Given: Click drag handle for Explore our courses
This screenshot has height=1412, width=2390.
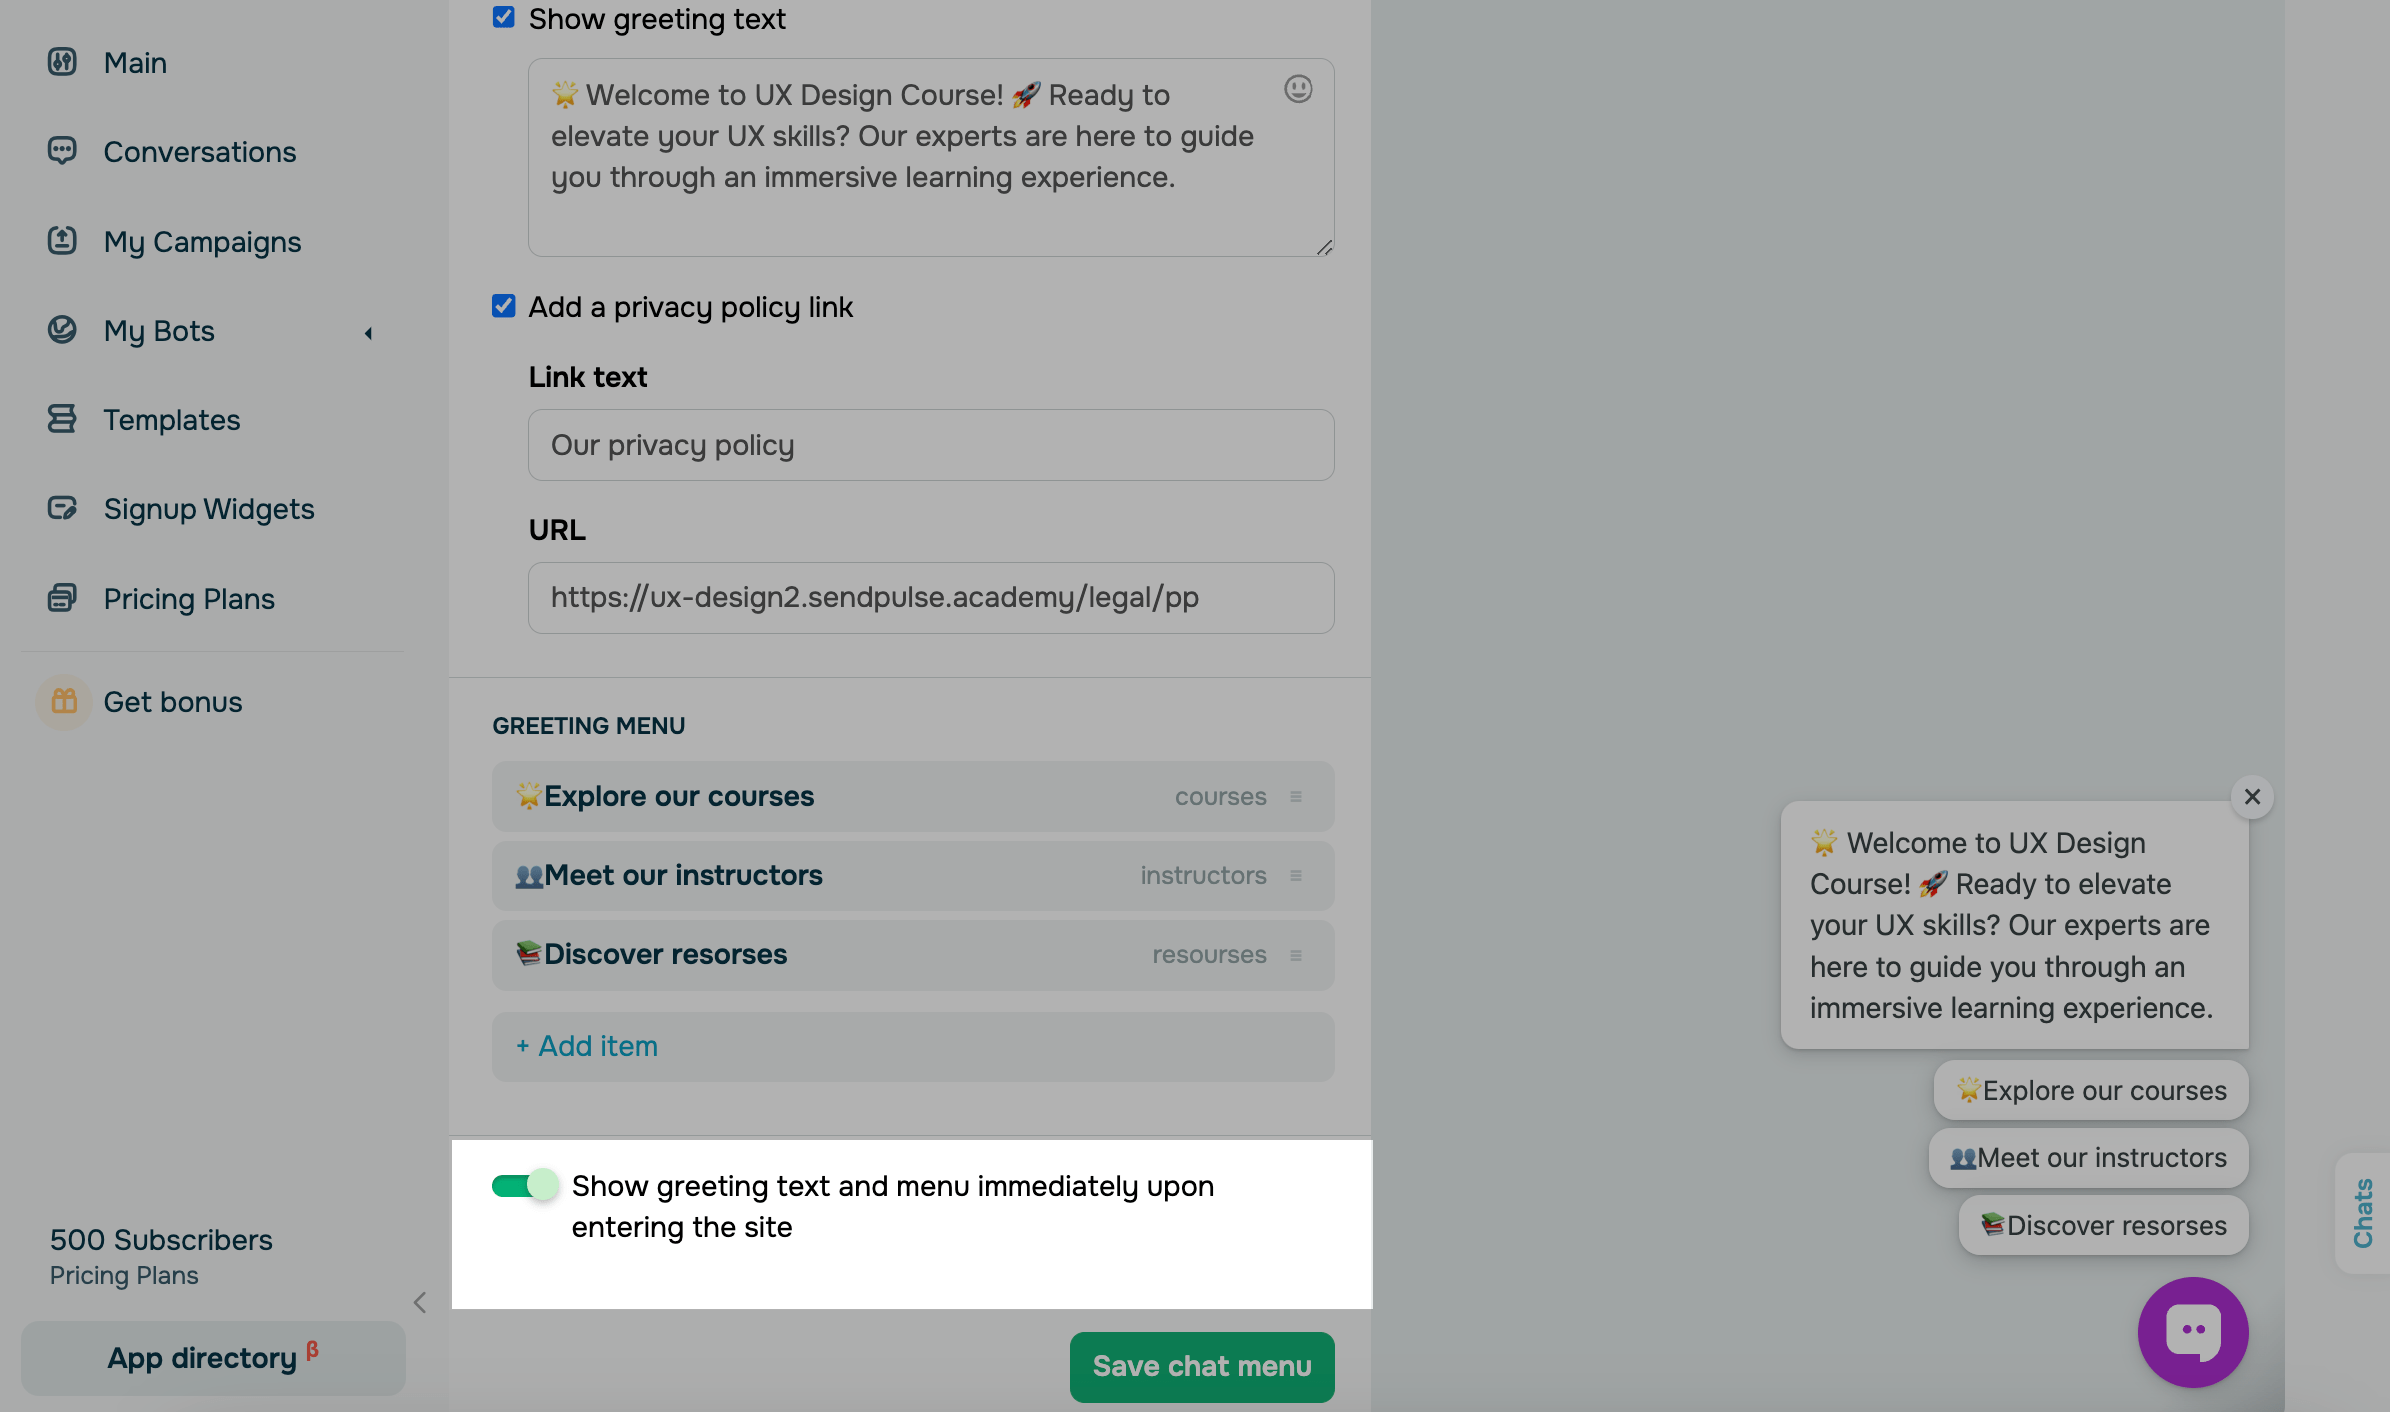Looking at the screenshot, I should (1296, 797).
